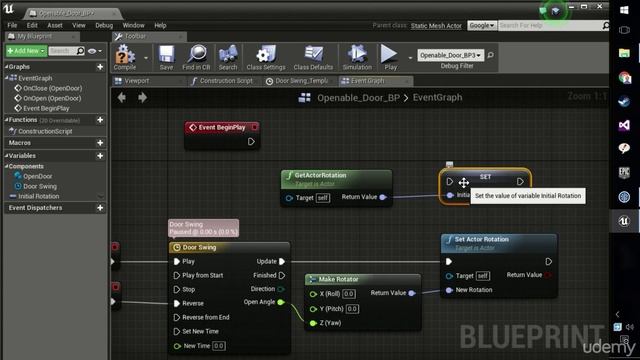Open Epic Games Launcher in taskbar

coord(624,173)
